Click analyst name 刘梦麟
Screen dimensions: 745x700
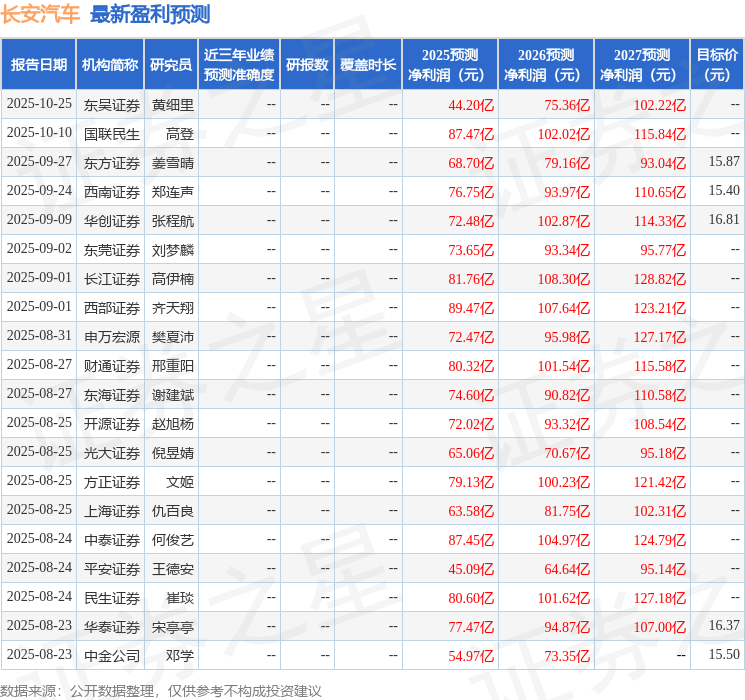pyautogui.click(x=173, y=250)
